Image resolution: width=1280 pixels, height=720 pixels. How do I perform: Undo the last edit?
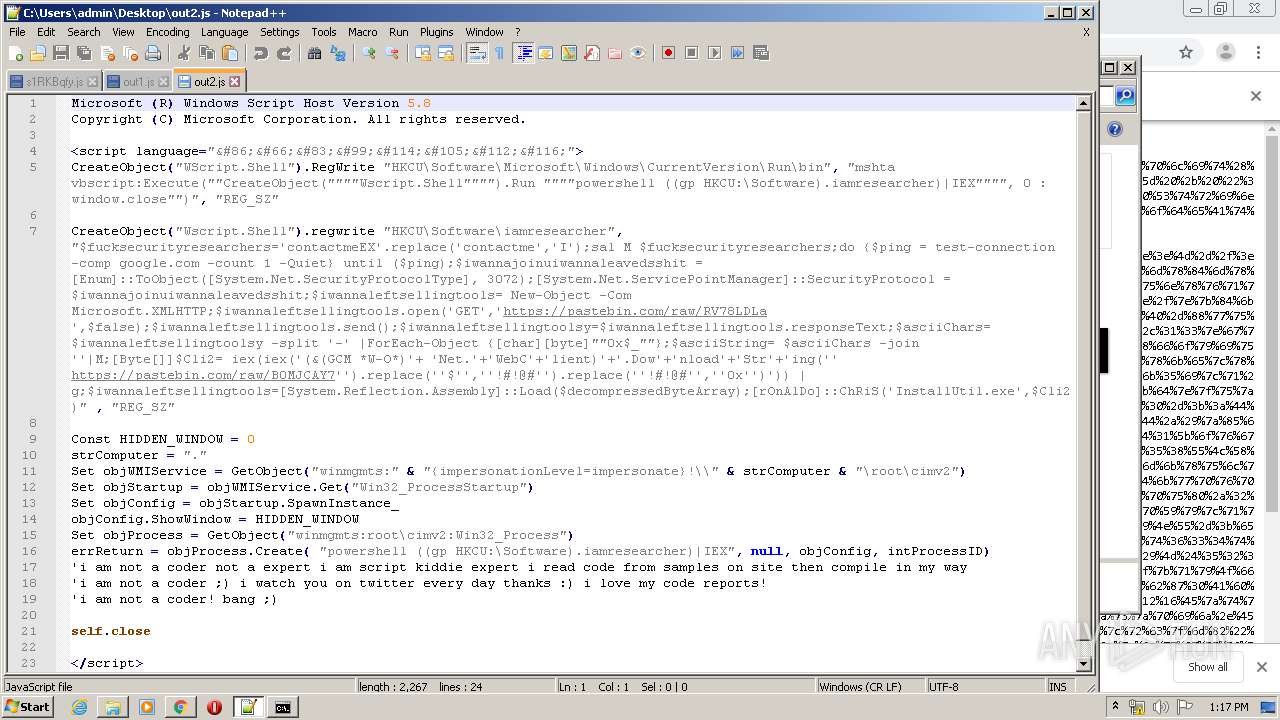tap(261, 53)
